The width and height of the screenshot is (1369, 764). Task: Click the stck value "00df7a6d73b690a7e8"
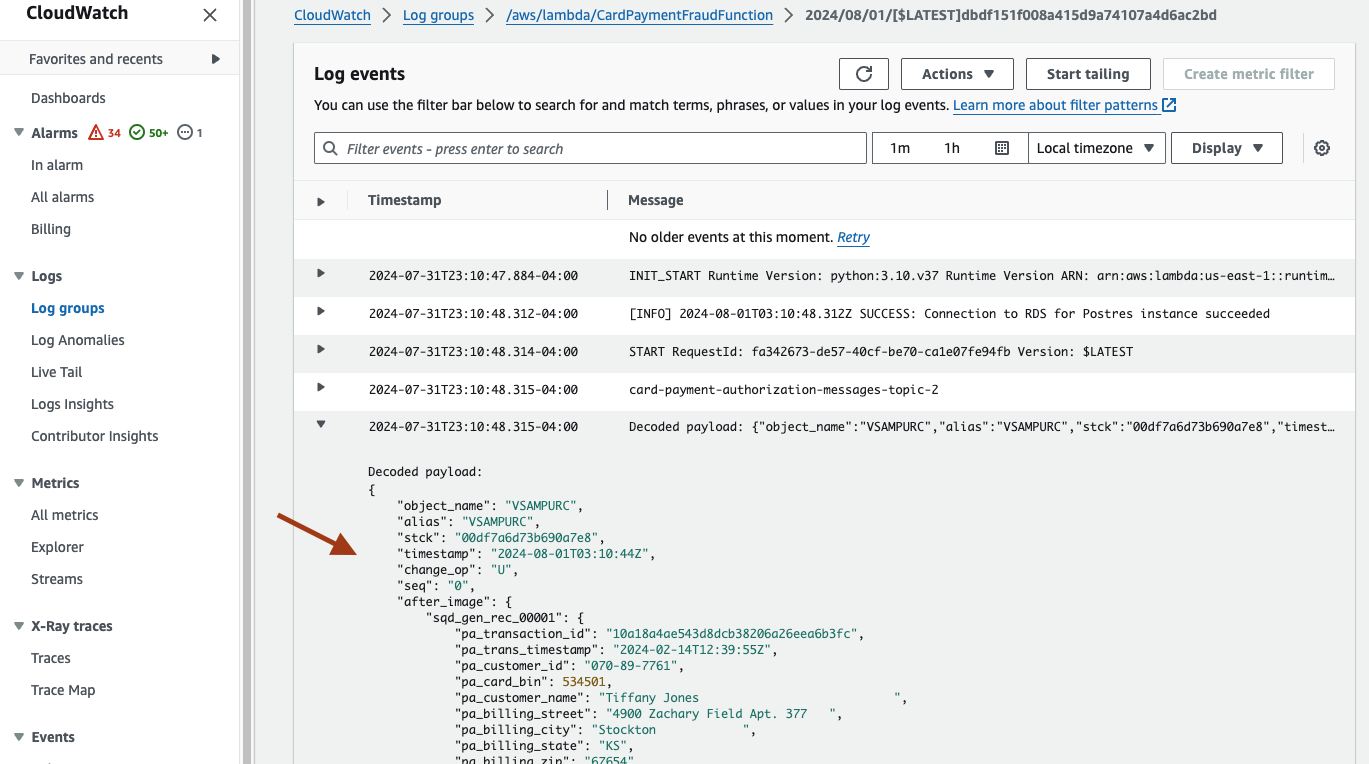point(526,538)
